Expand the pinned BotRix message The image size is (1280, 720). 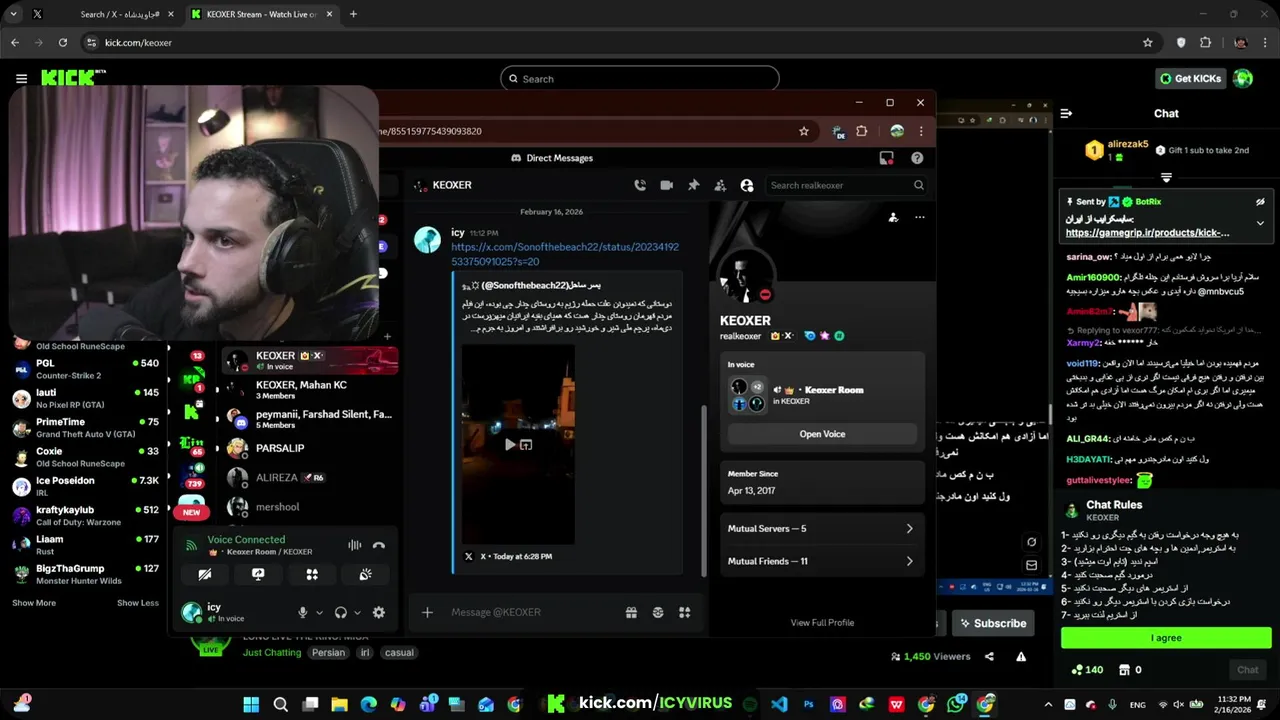tap(1260, 223)
